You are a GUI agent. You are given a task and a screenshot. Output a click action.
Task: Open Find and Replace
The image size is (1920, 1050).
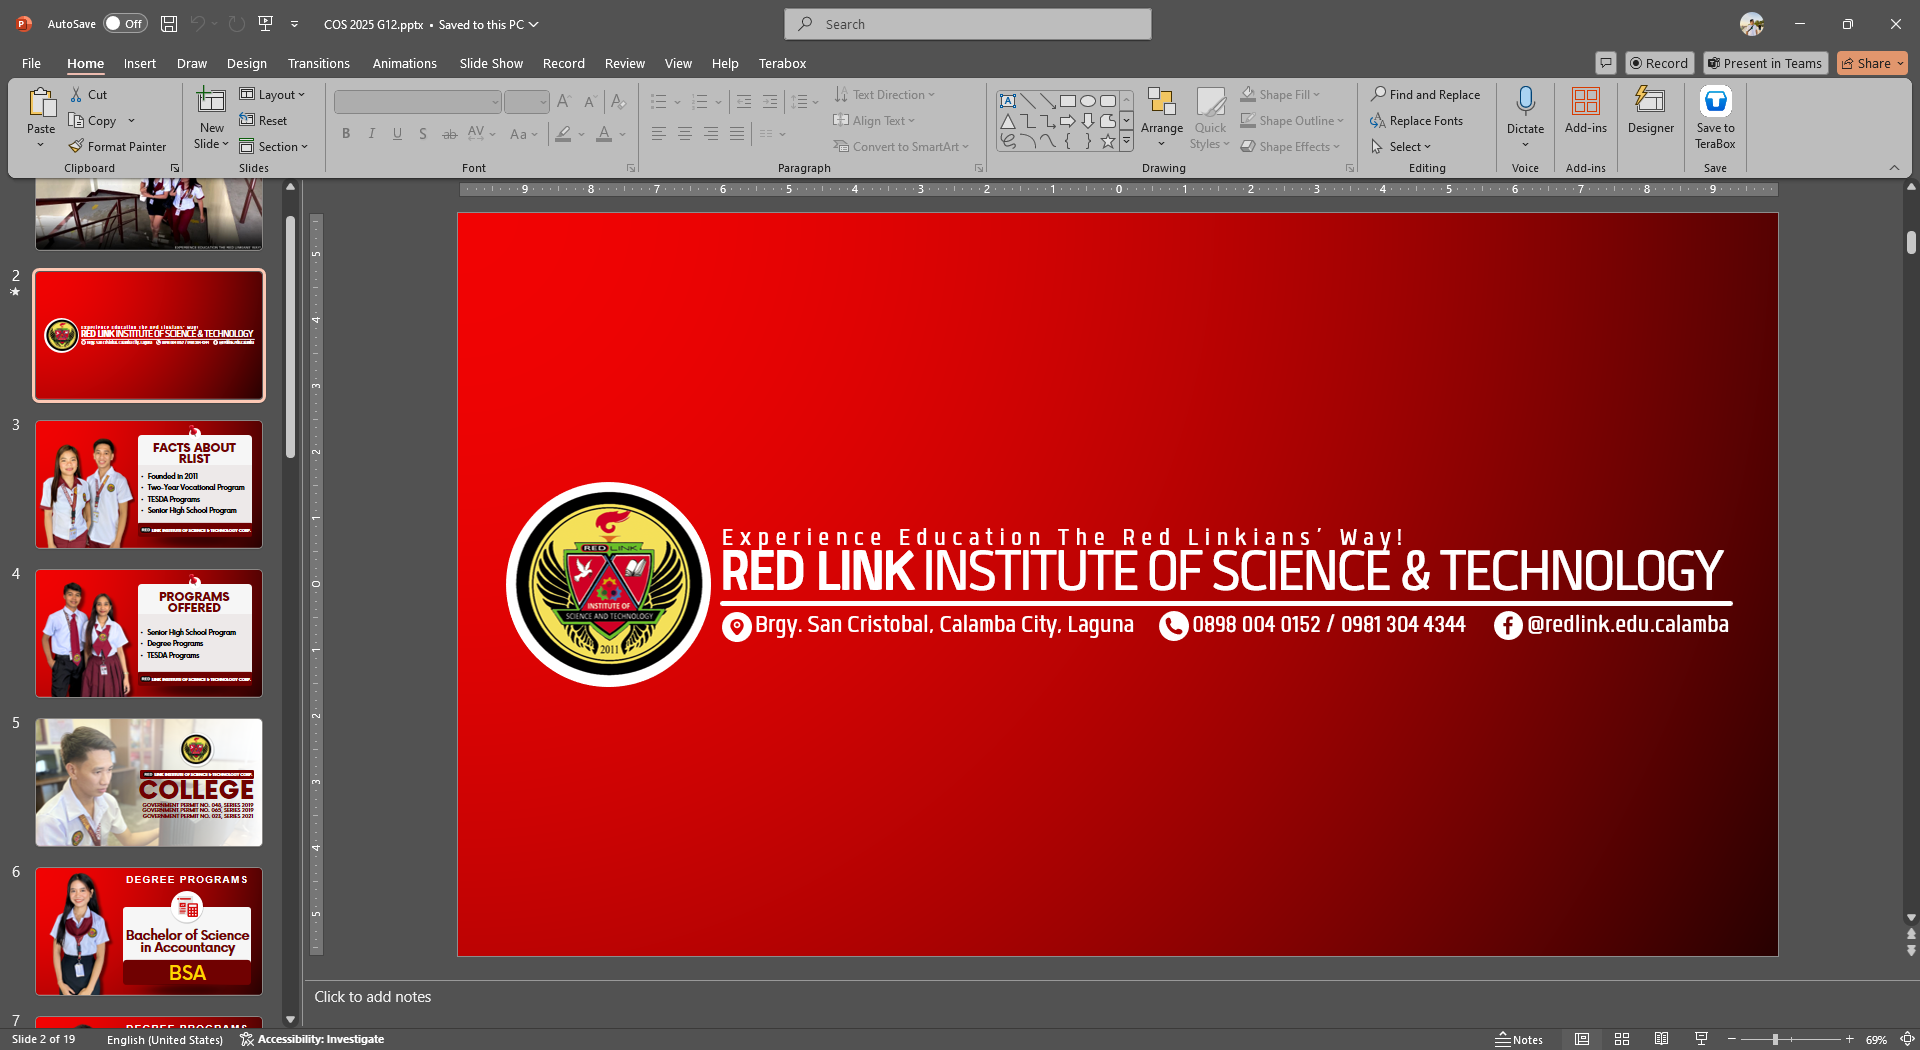1425,94
